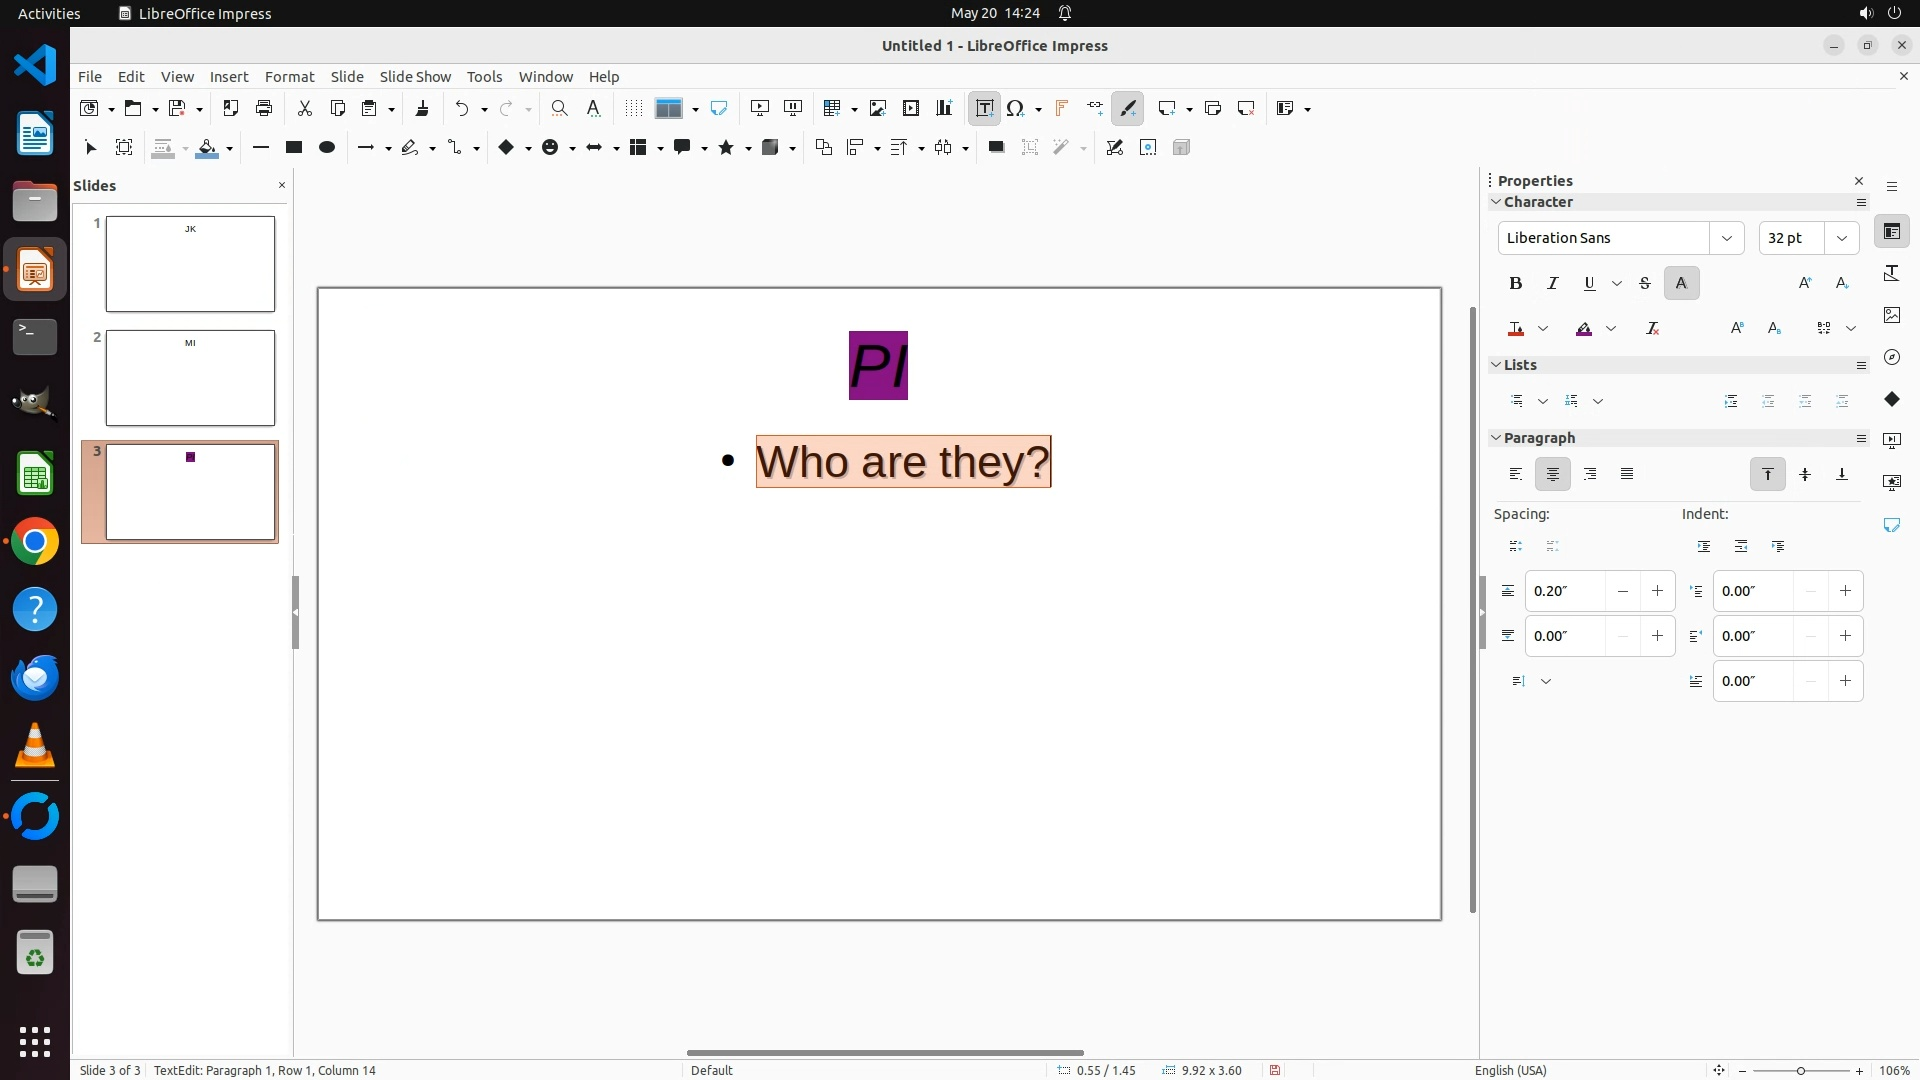Toggle Italic text formatting
Viewport: 1920px width, 1080px height.
tap(1553, 283)
